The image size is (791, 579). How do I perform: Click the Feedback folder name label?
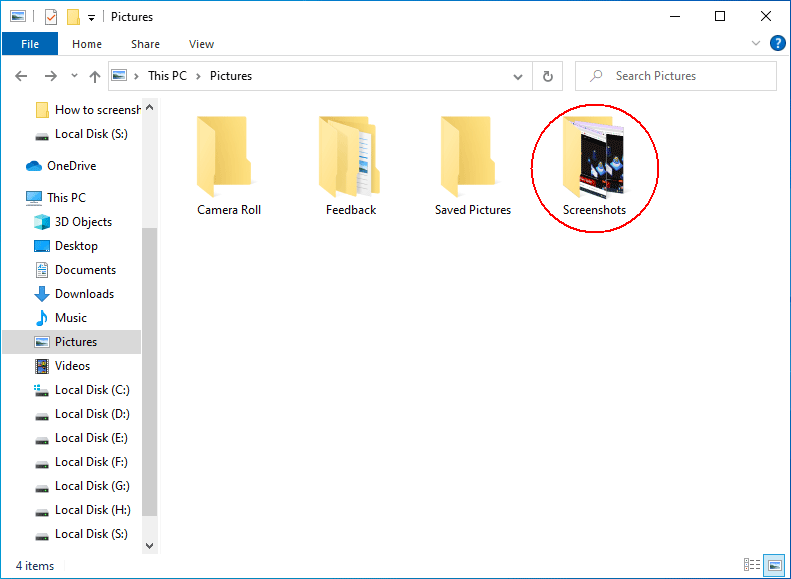click(x=351, y=210)
